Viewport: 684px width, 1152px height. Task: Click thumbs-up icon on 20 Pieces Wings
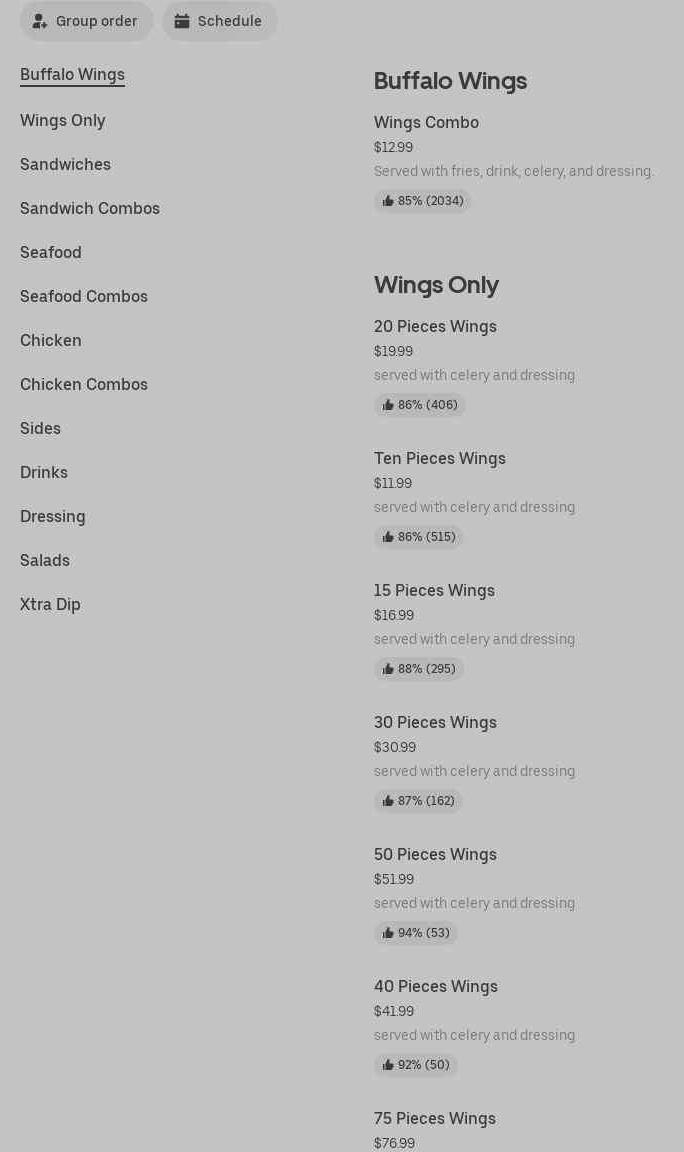tap(388, 405)
